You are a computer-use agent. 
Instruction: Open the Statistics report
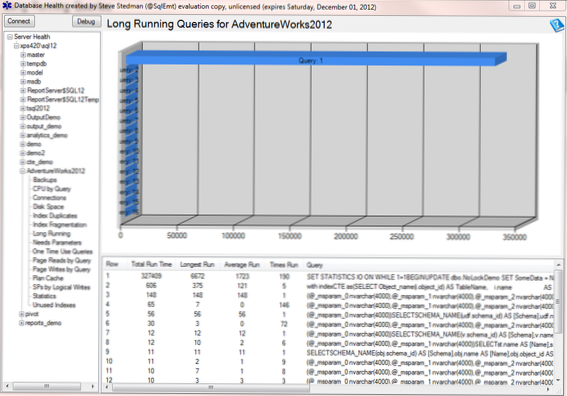(44, 296)
